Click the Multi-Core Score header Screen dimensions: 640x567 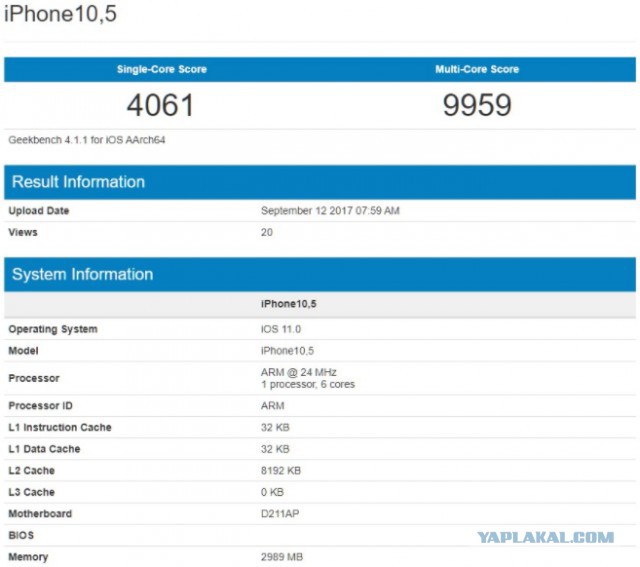[x=477, y=69]
